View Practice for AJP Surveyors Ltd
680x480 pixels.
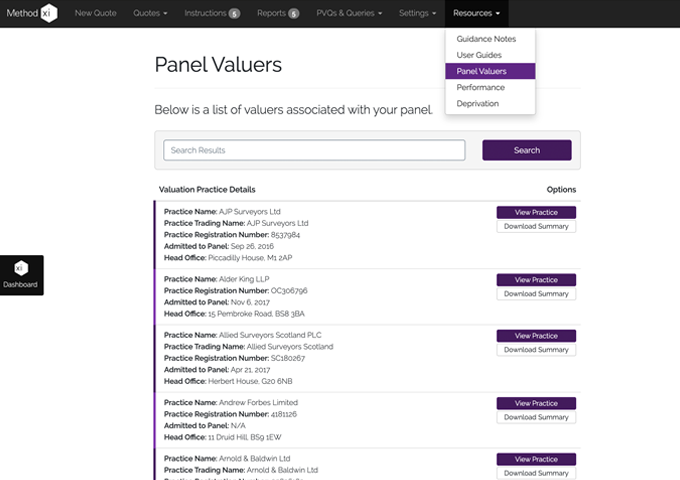pyautogui.click(x=536, y=212)
